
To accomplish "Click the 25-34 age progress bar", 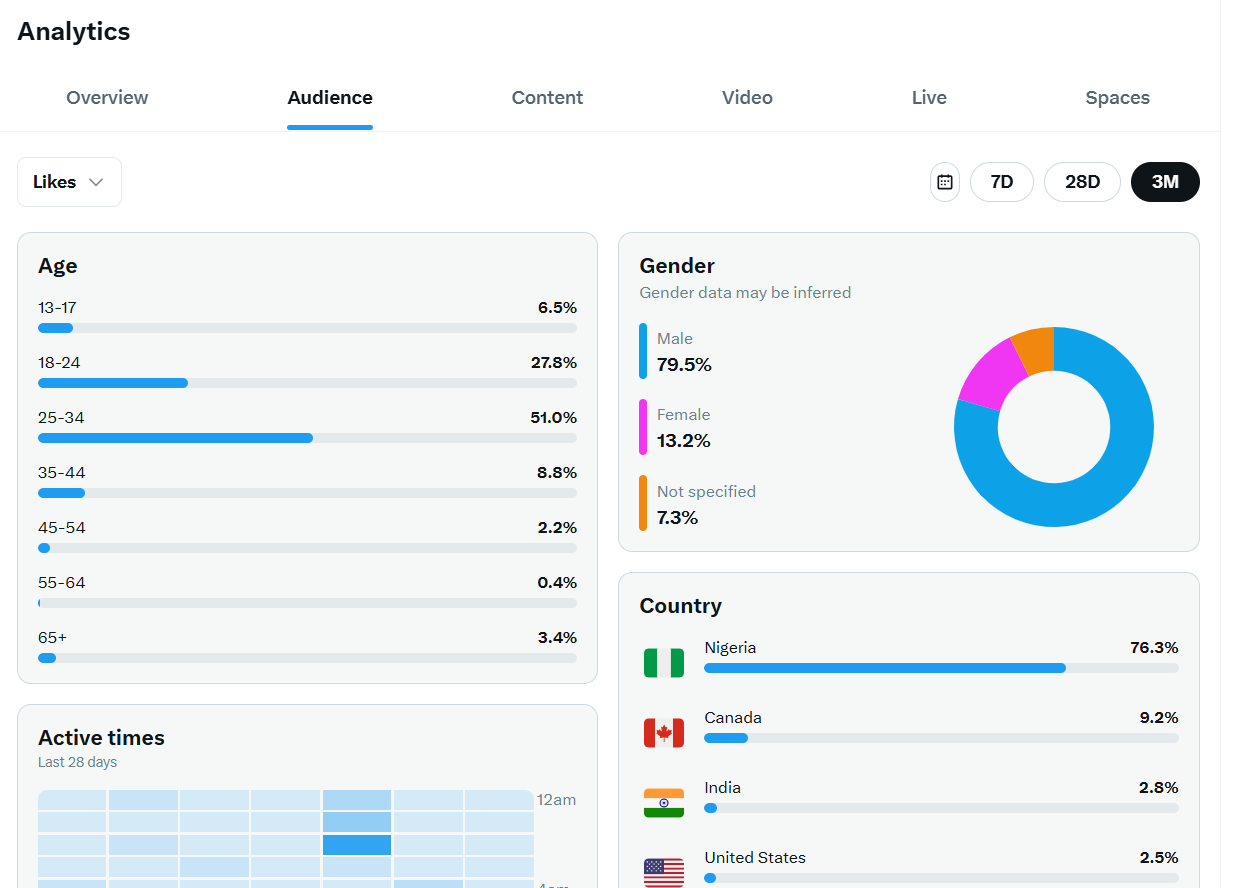I will click(x=307, y=438).
